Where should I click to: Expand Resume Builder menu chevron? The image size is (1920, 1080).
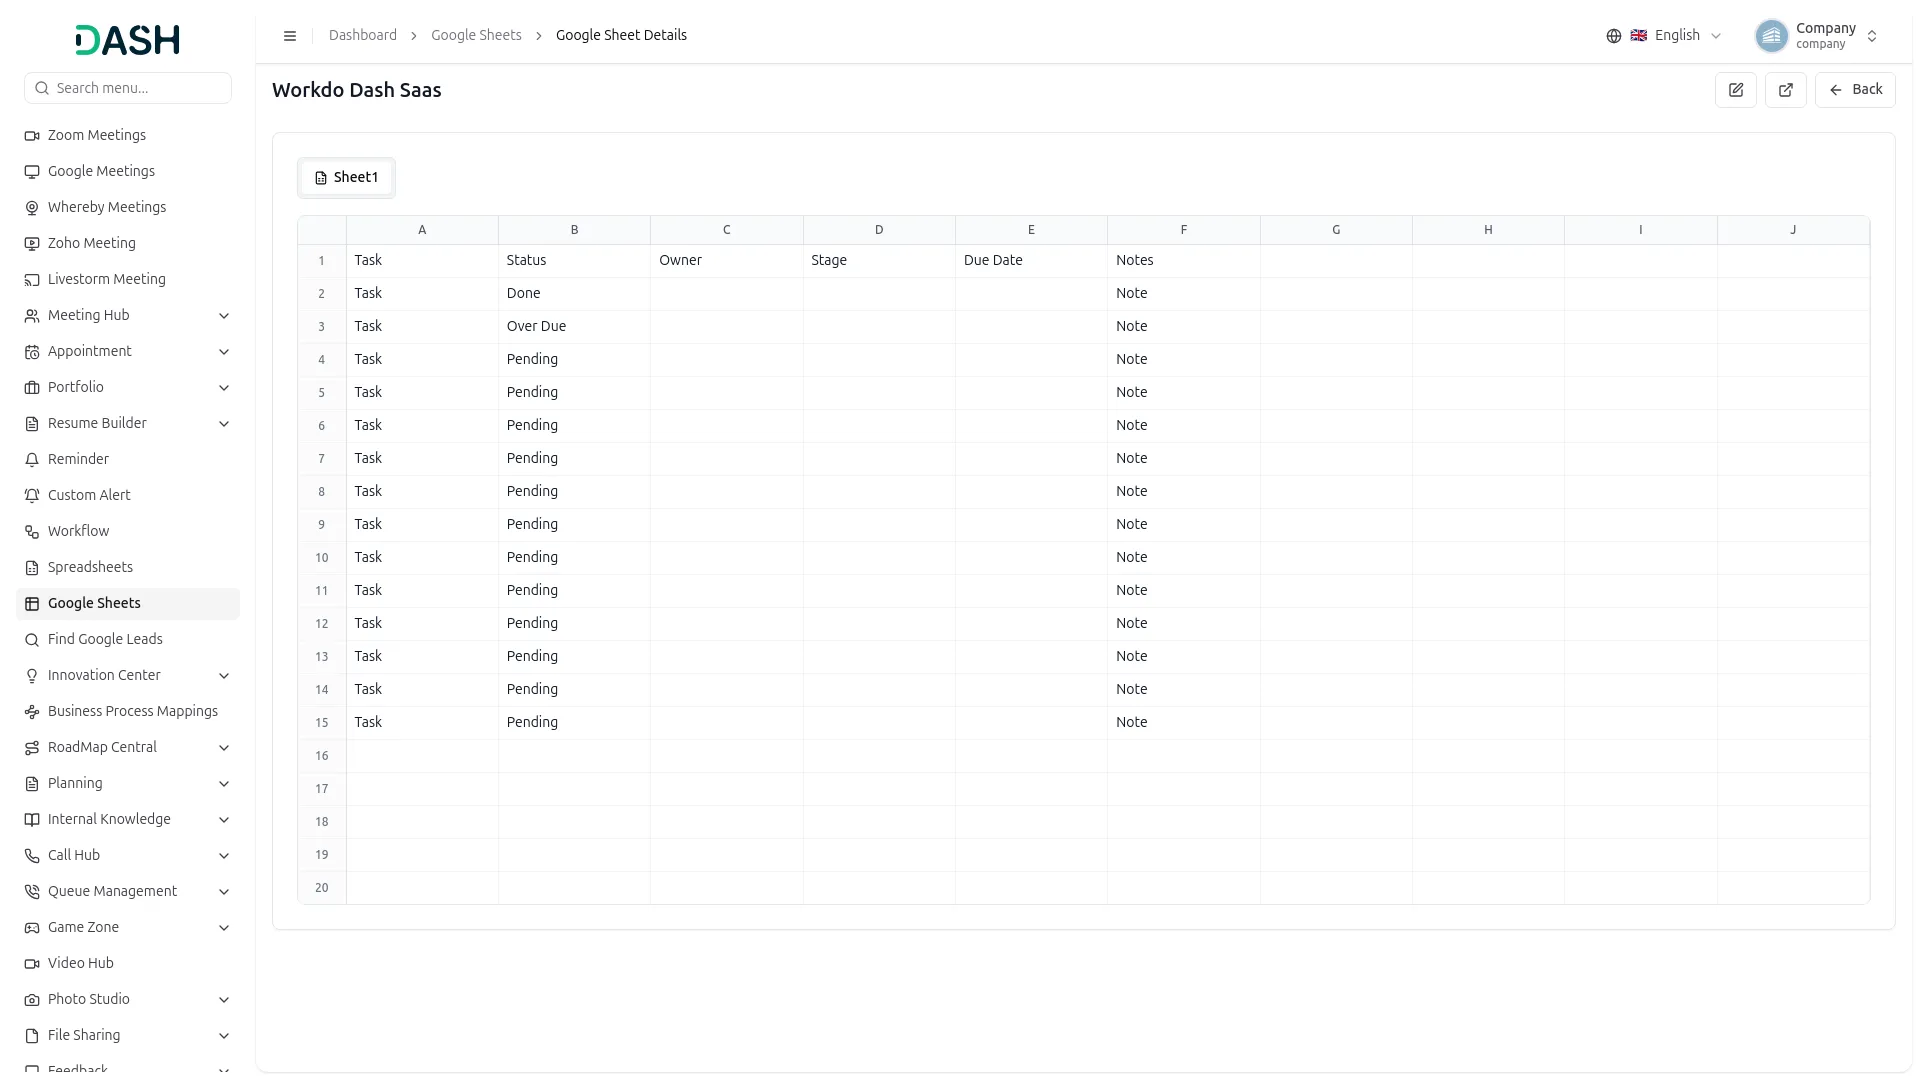(224, 424)
